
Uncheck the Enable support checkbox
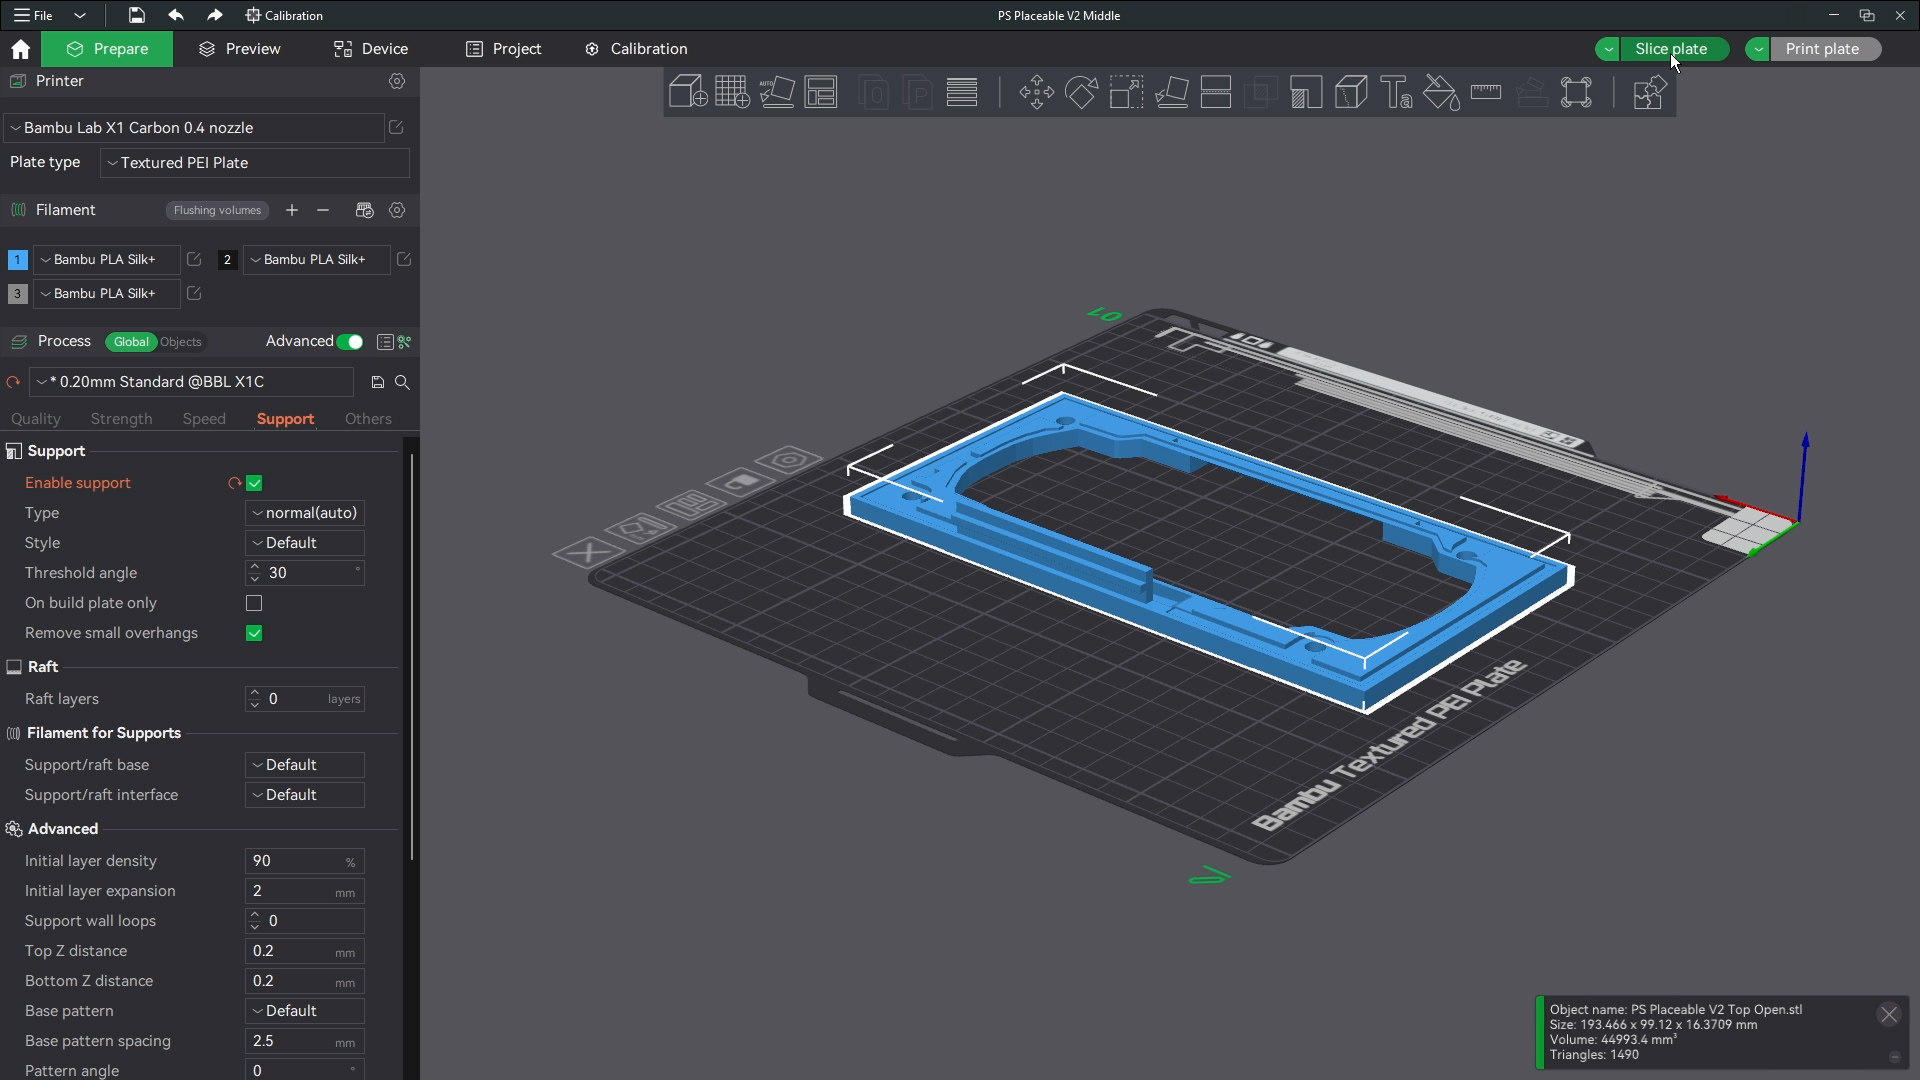click(x=254, y=483)
